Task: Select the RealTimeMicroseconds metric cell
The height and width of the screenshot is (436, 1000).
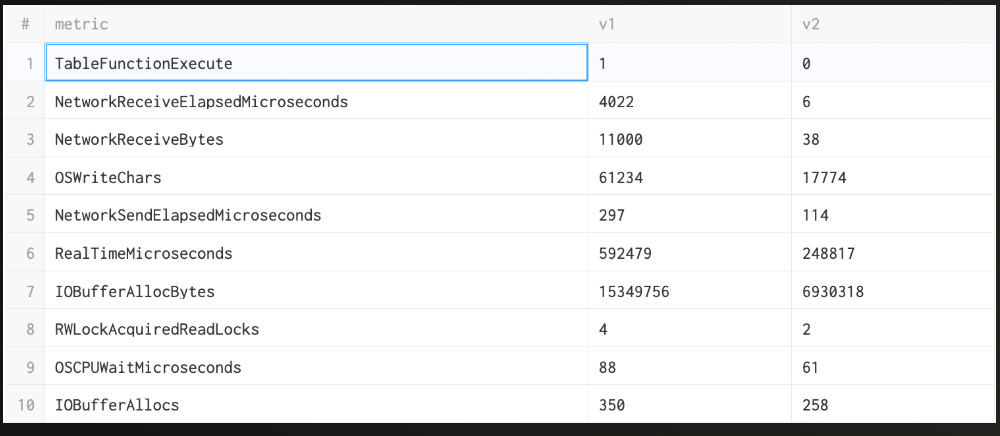Action: point(316,253)
